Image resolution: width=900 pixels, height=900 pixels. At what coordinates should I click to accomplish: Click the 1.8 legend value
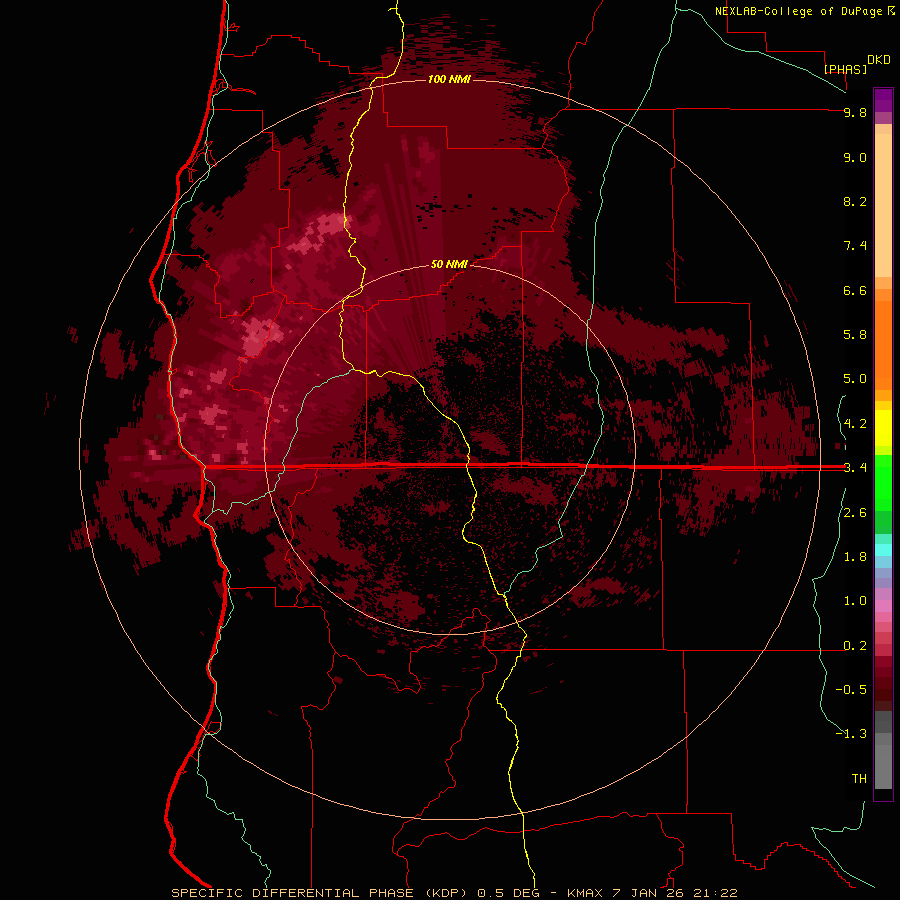(855, 557)
